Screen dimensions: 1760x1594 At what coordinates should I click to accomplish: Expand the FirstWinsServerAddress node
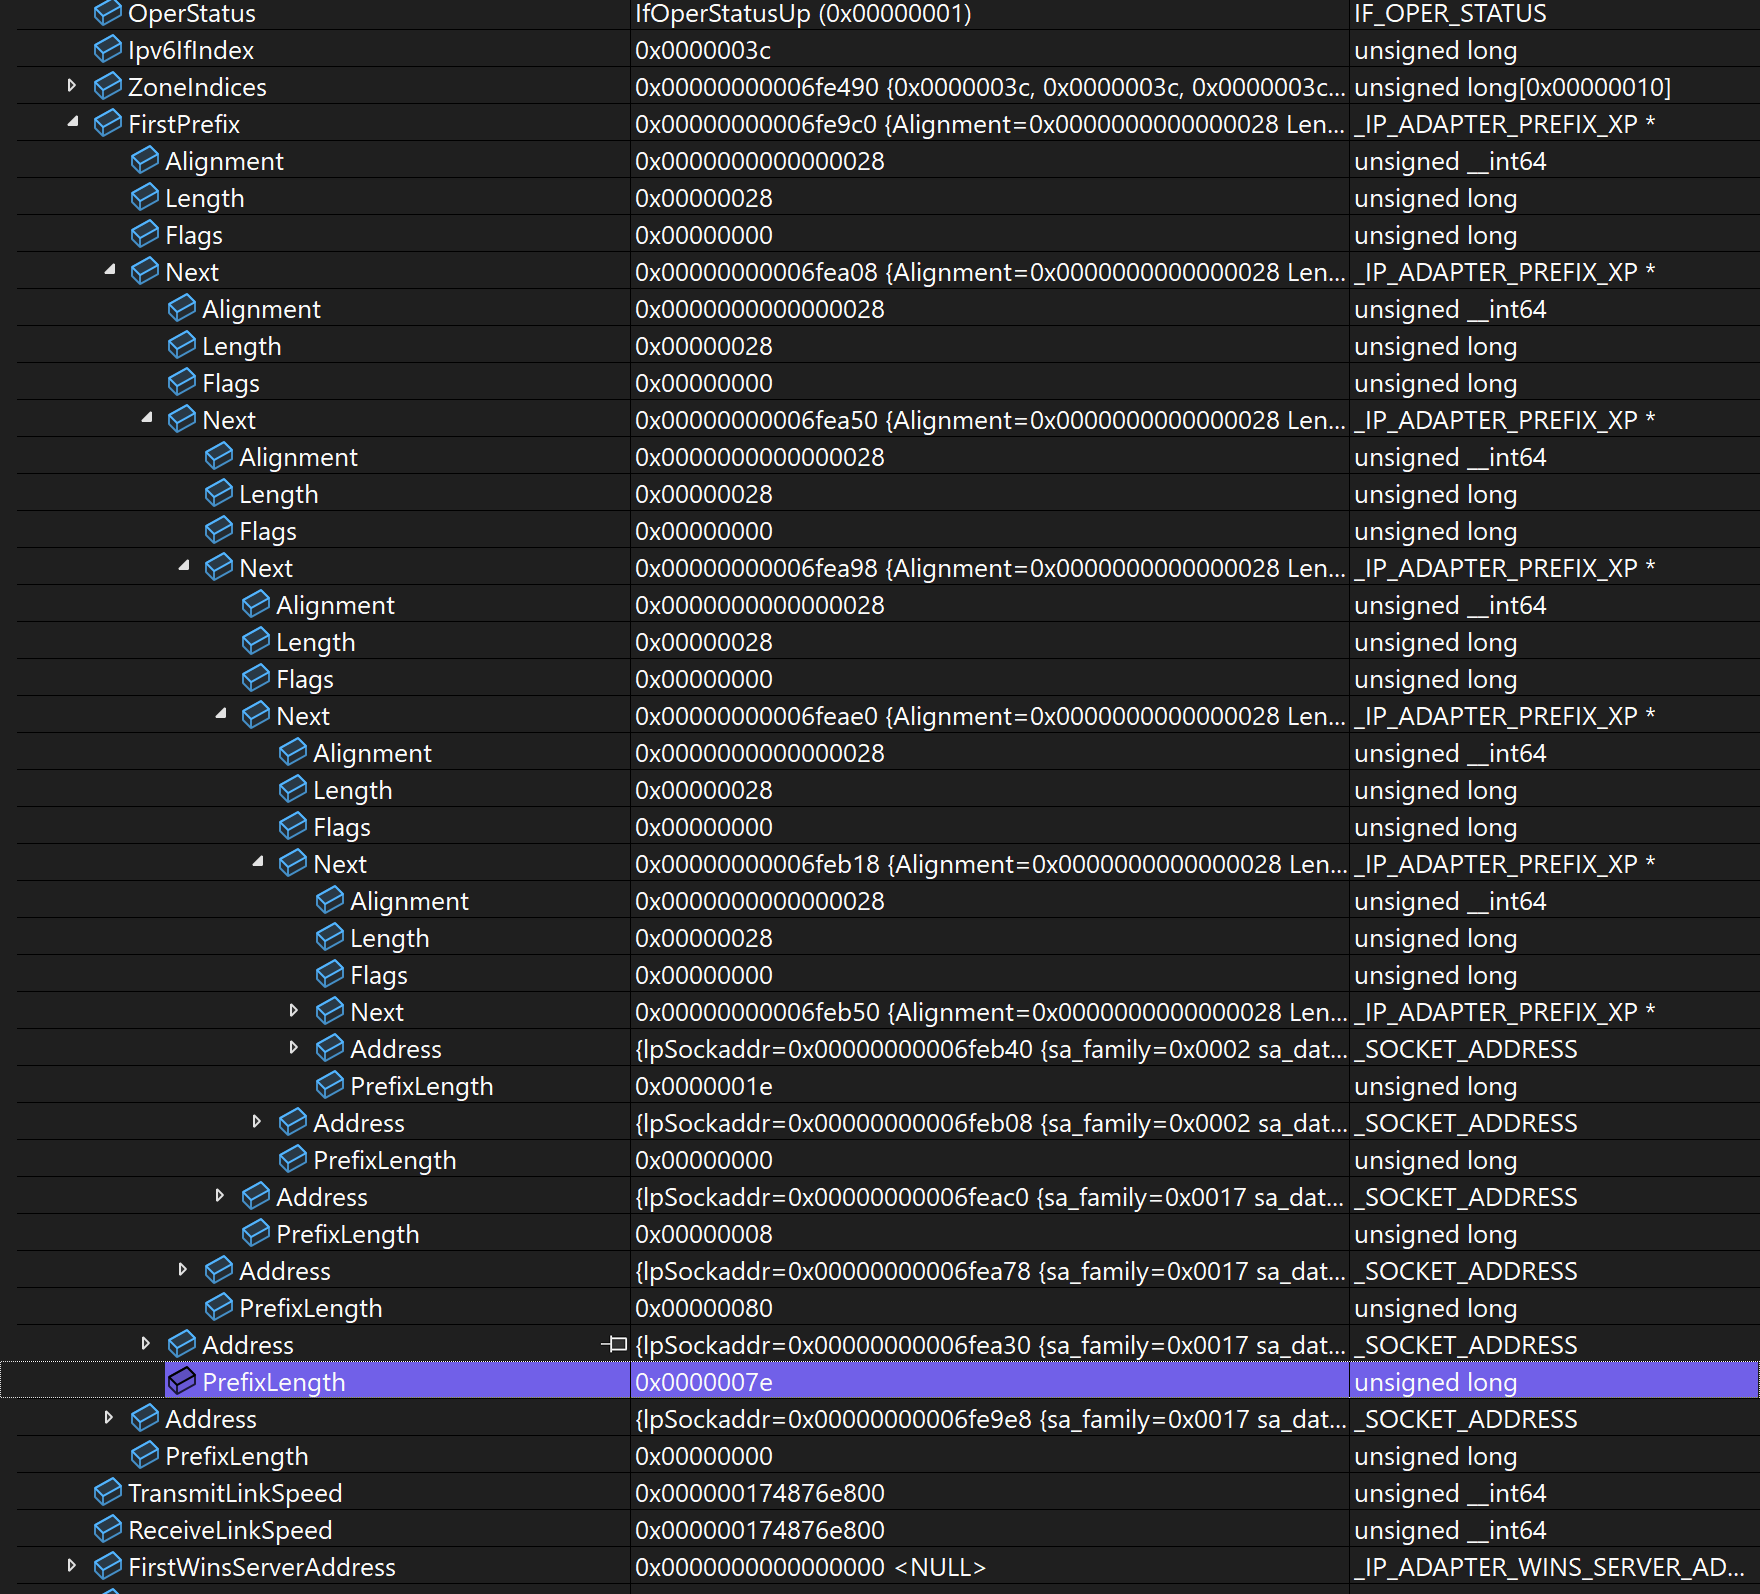(x=71, y=1566)
